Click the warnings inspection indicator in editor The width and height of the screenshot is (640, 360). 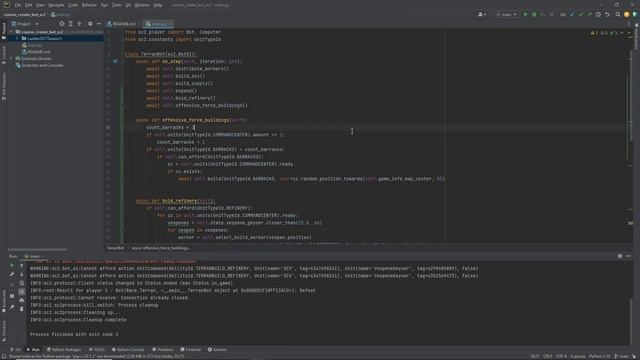604,33
